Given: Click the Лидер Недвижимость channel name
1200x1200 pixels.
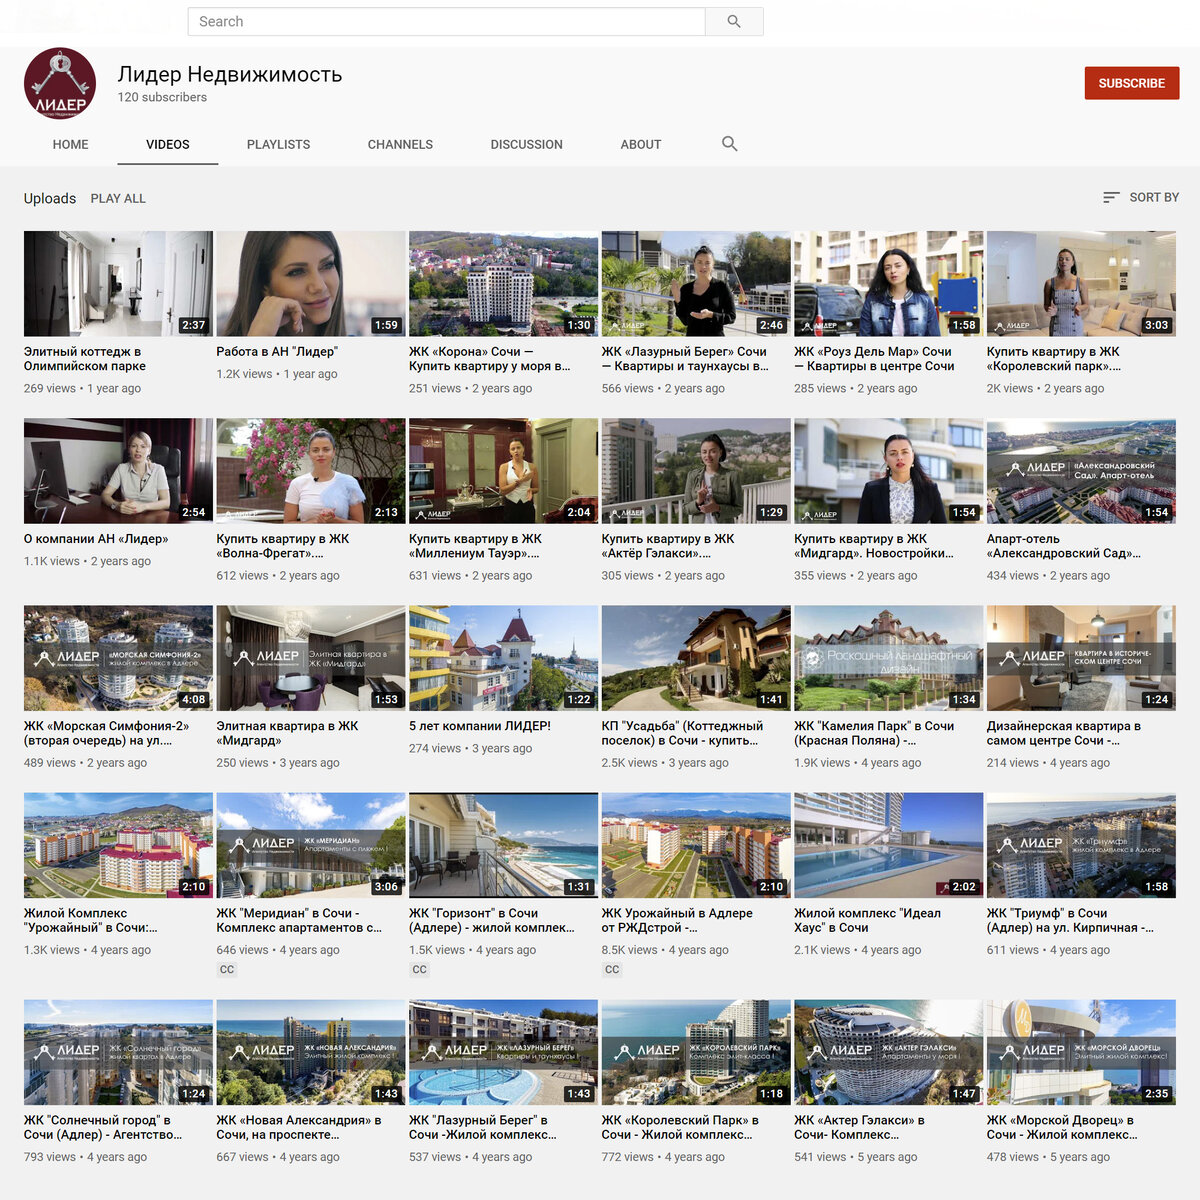Looking at the screenshot, I should pos(230,74).
